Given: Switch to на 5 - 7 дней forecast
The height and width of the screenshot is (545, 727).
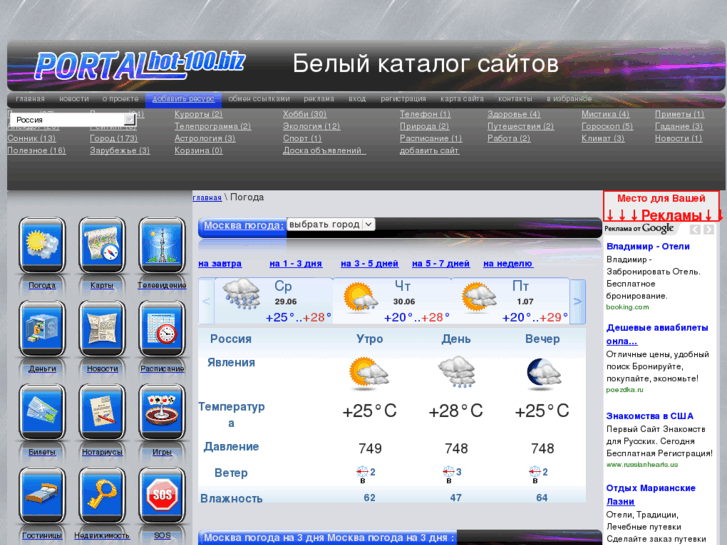Looking at the screenshot, I should coord(441,263).
